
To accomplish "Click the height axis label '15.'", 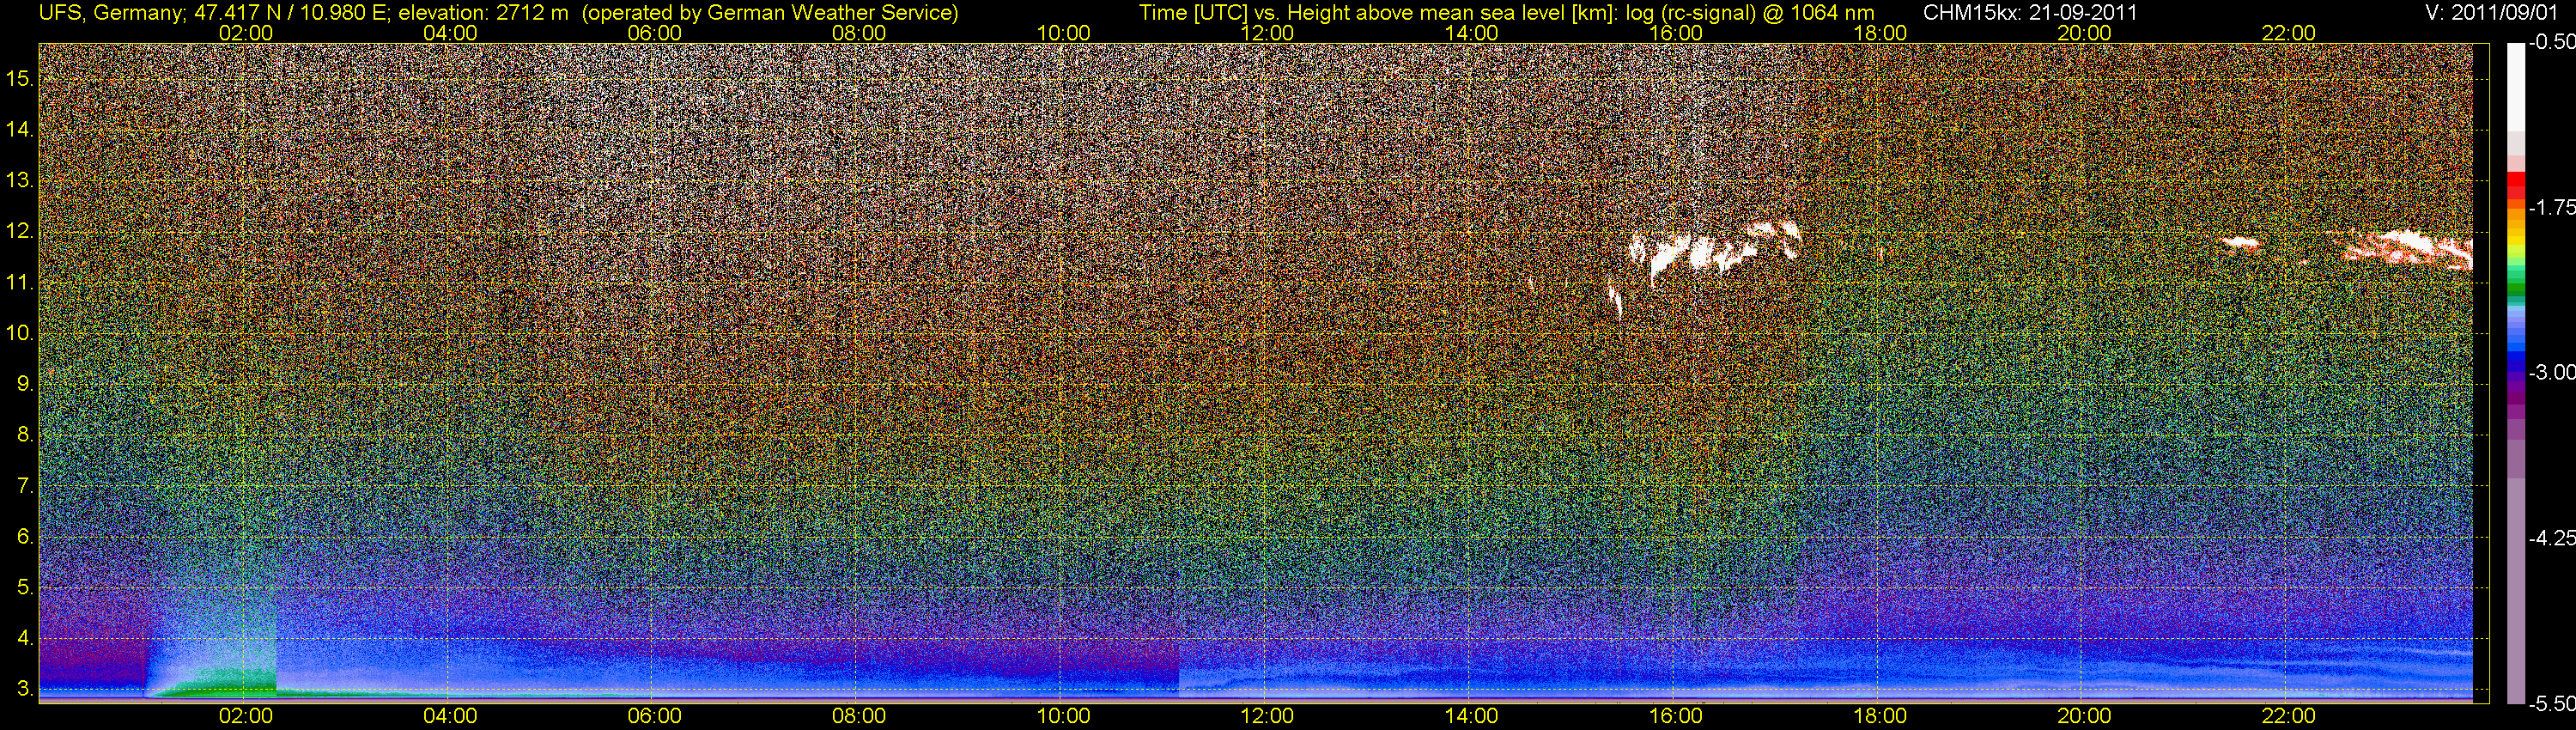I will (20, 78).
